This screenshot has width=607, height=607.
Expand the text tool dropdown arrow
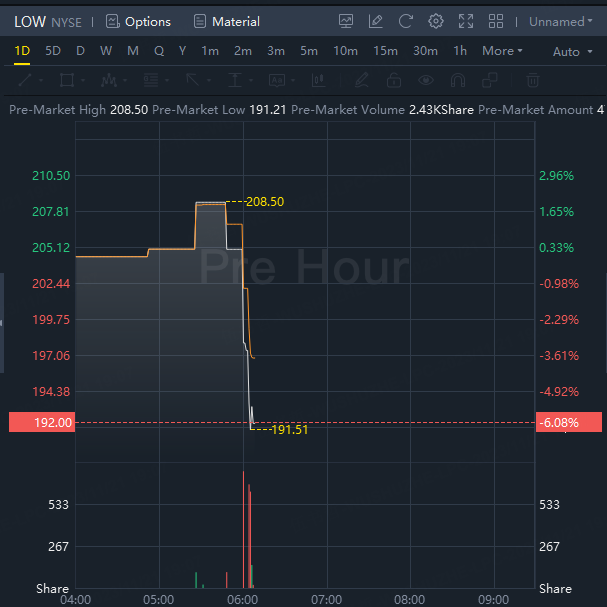click(x=293, y=81)
